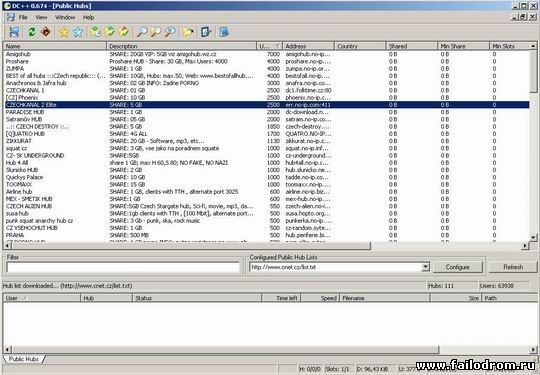Open the Notepad toolbar icon
The width and height of the screenshot is (540, 375).
pyautogui.click(x=224, y=32)
